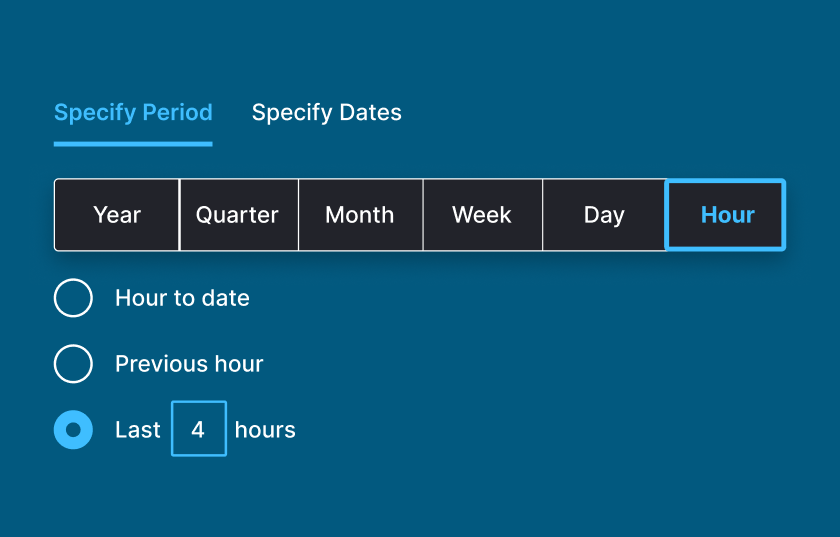This screenshot has width=840, height=537.
Task: Click the divider between Year and Quarter
Action: pos(179,215)
